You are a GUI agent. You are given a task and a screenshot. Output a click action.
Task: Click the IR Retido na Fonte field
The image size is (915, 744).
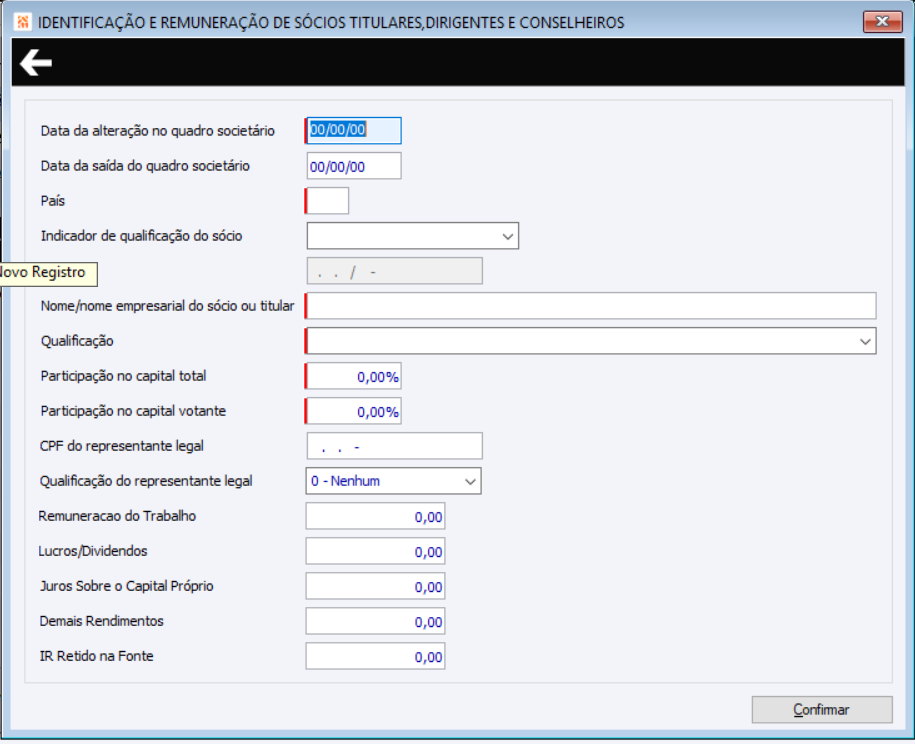(375, 656)
